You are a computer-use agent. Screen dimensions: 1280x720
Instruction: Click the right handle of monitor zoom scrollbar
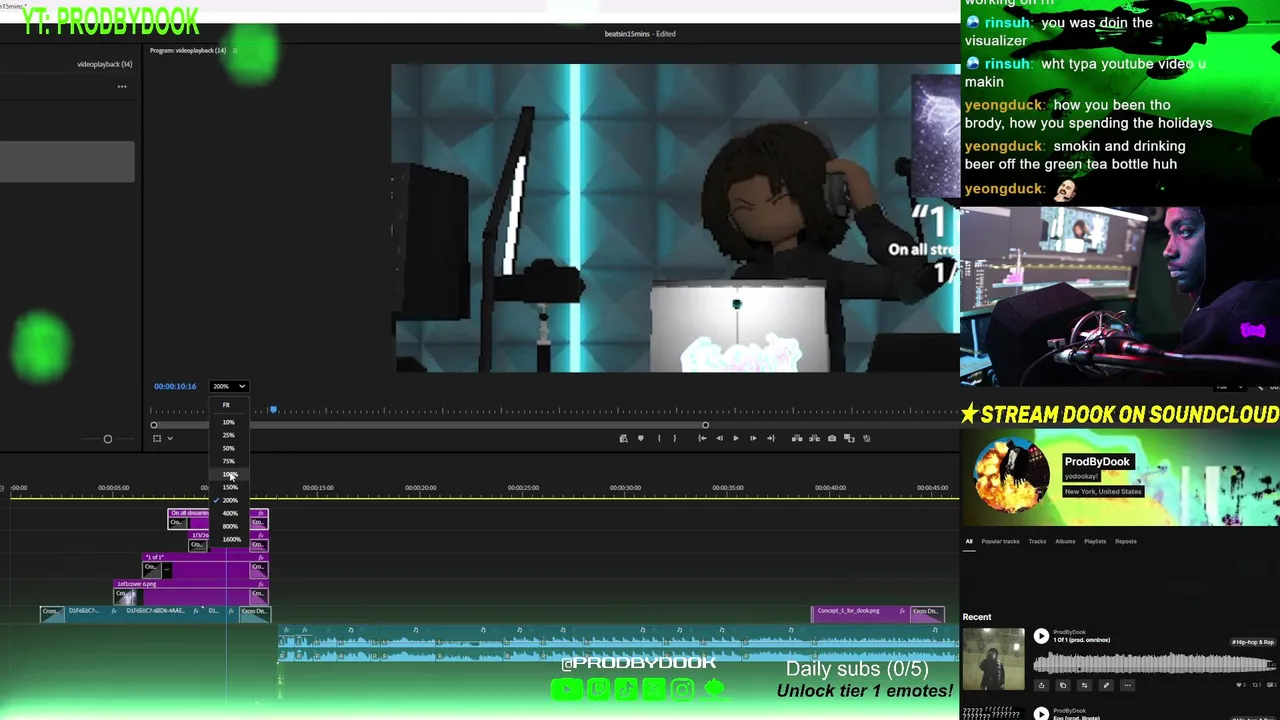pyautogui.click(x=705, y=425)
